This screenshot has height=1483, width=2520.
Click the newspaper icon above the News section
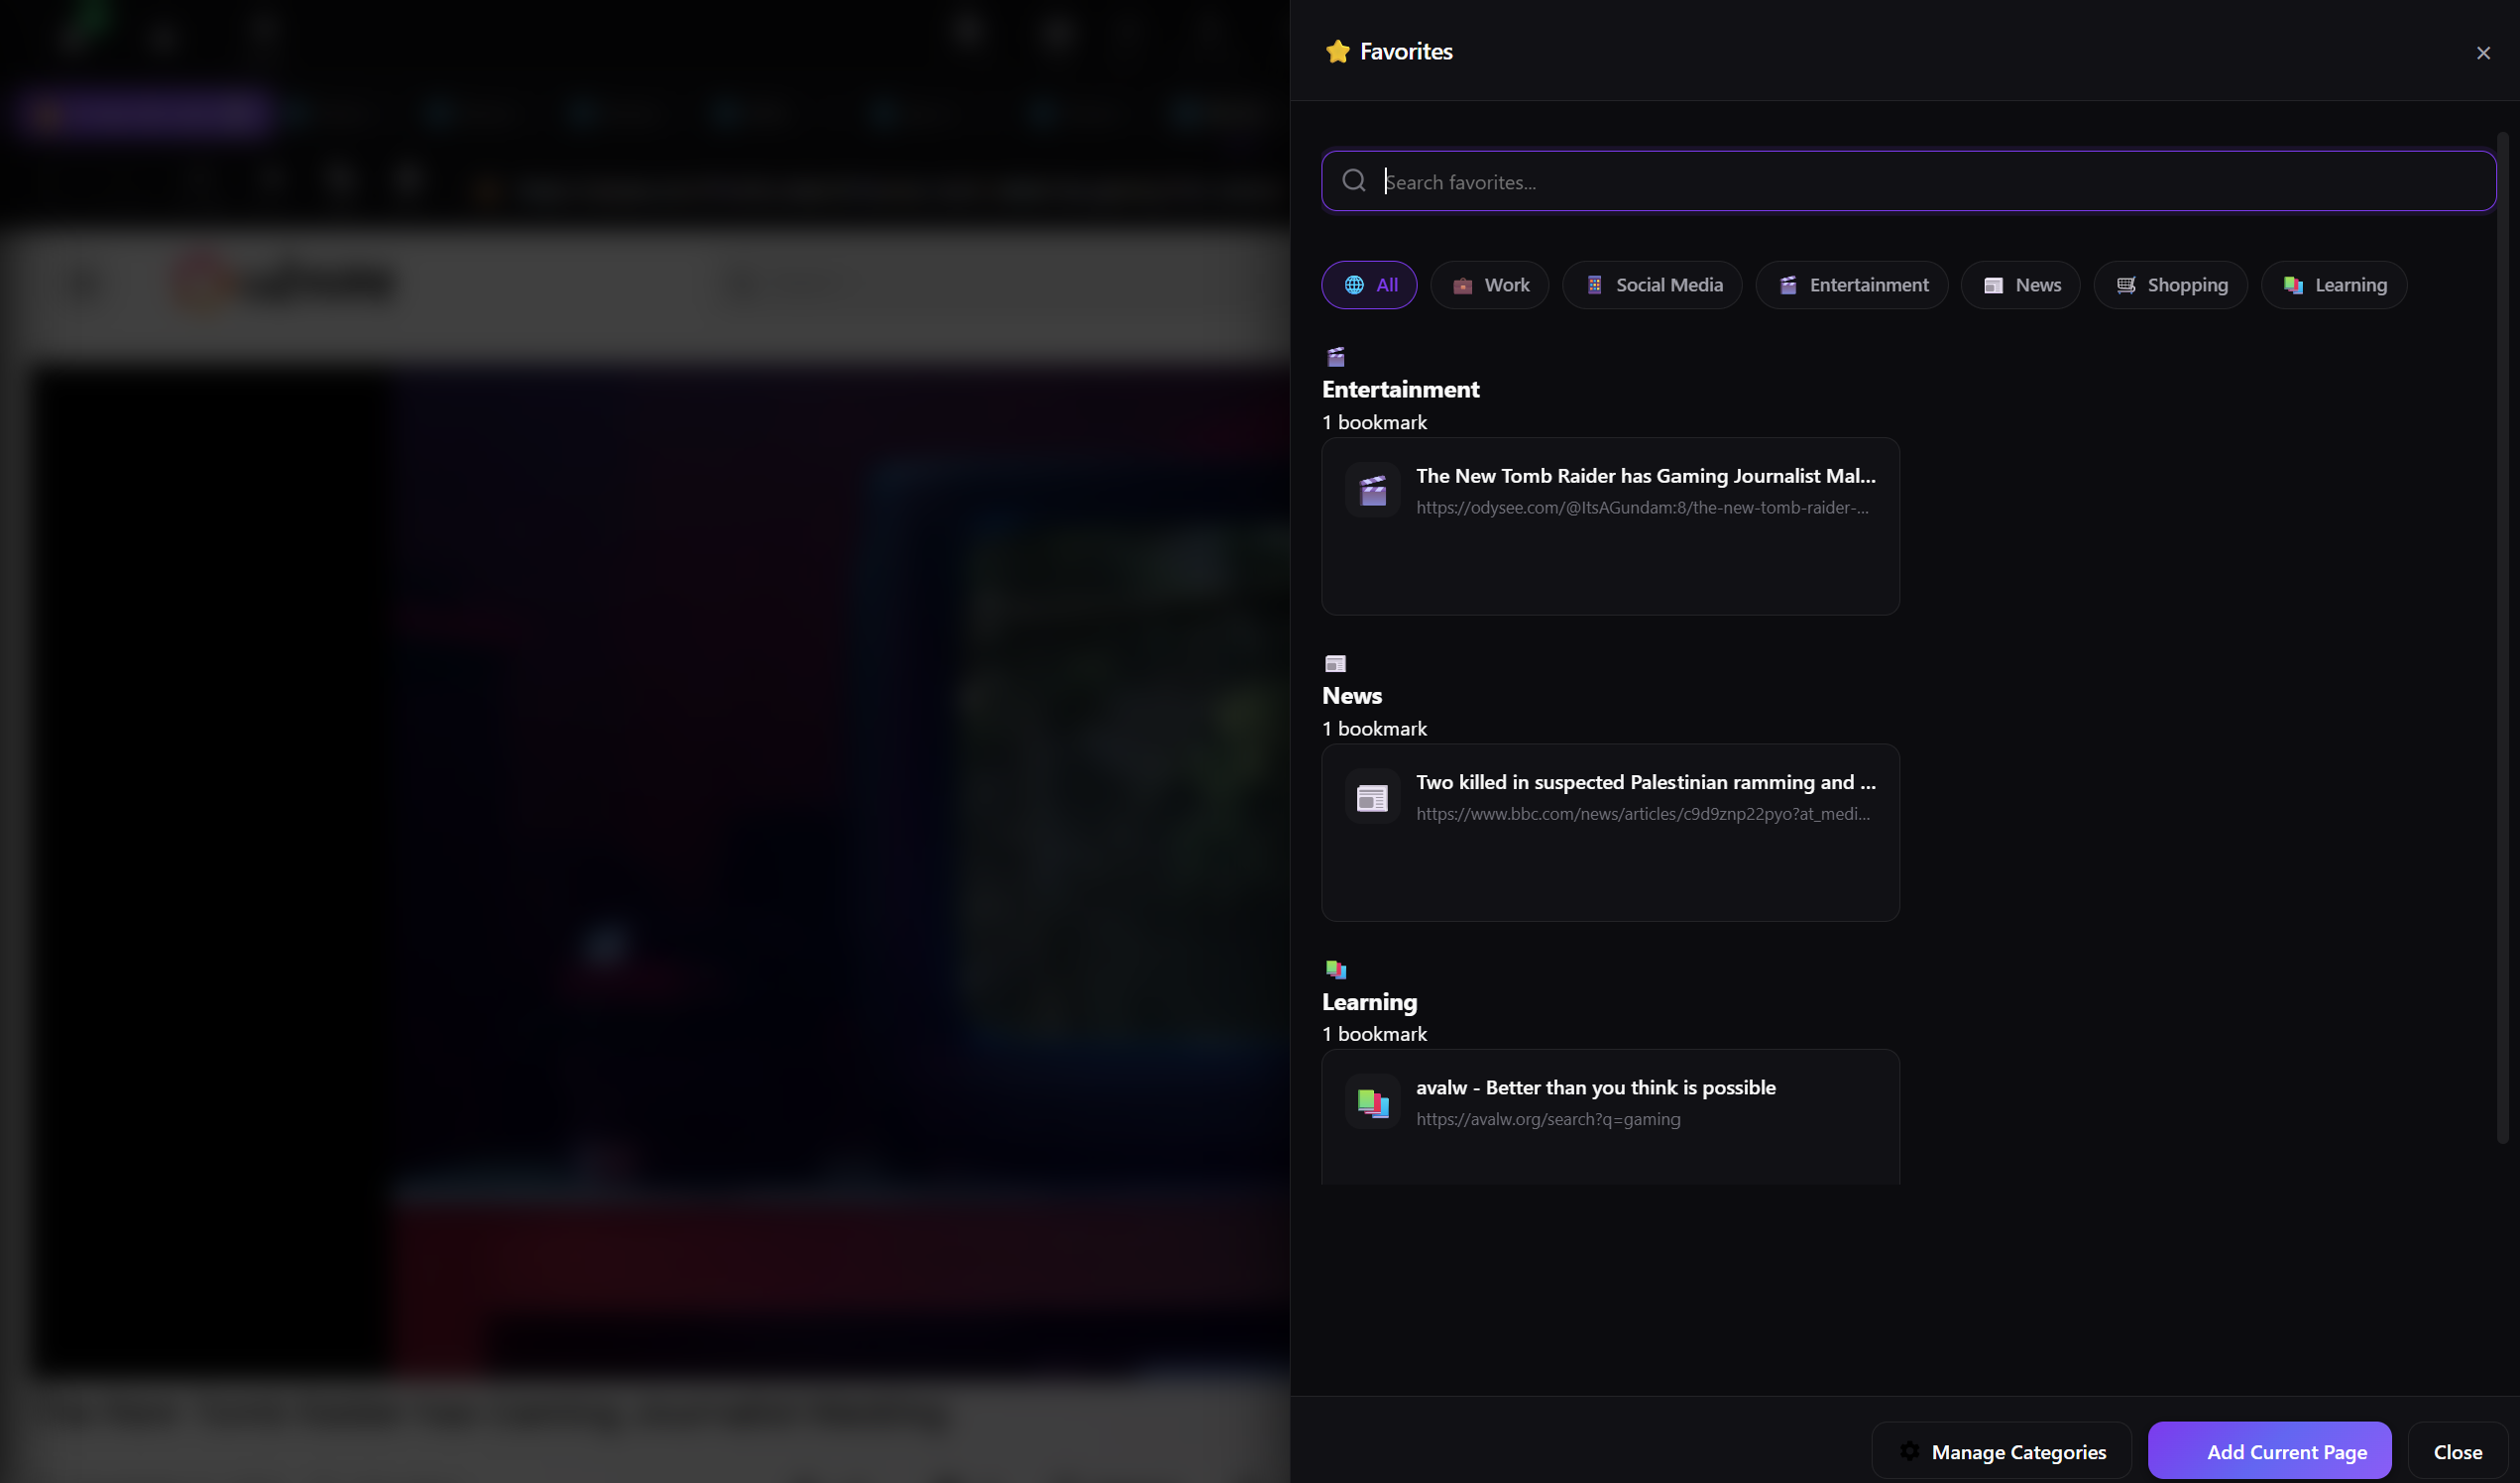(1336, 663)
